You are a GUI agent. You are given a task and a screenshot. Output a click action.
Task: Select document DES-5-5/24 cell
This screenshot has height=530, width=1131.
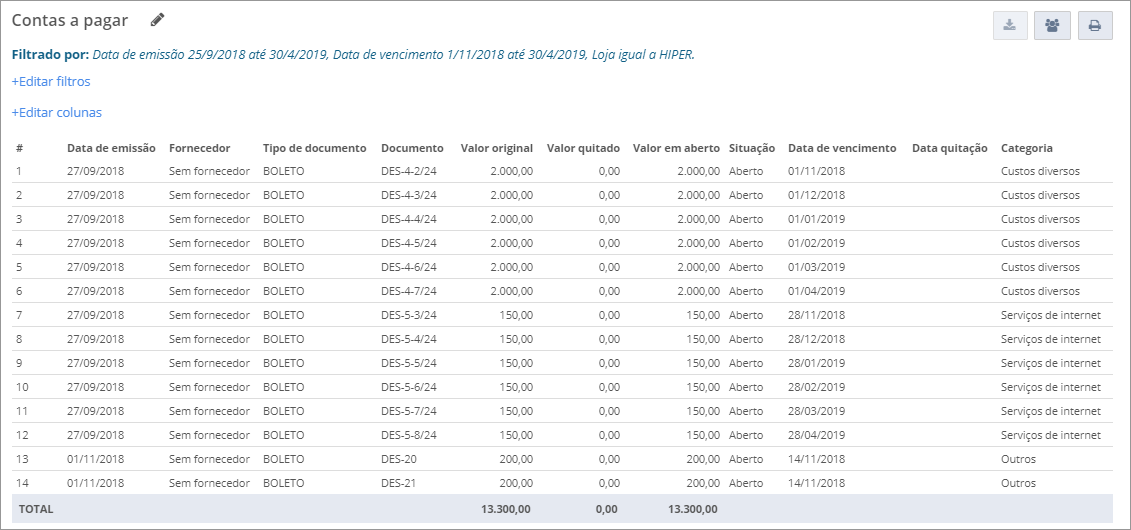click(x=409, y=363)
